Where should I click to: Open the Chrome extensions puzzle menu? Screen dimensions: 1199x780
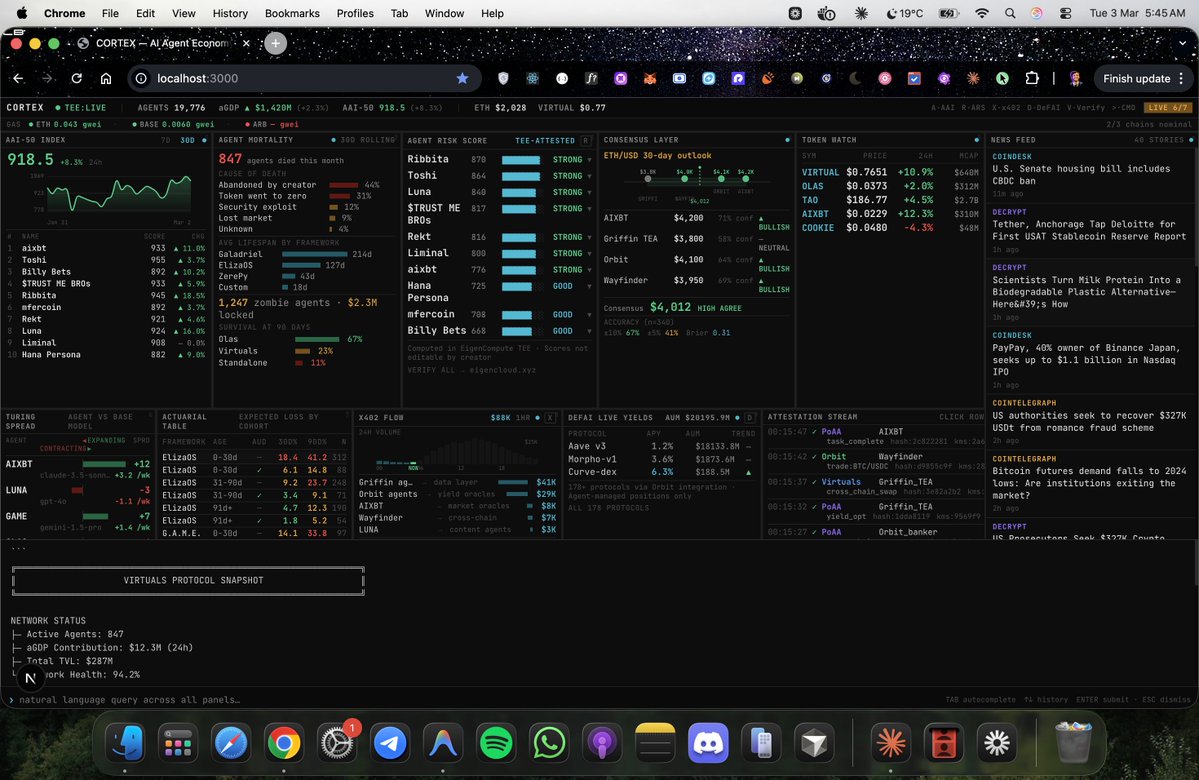click(1032, 78)
